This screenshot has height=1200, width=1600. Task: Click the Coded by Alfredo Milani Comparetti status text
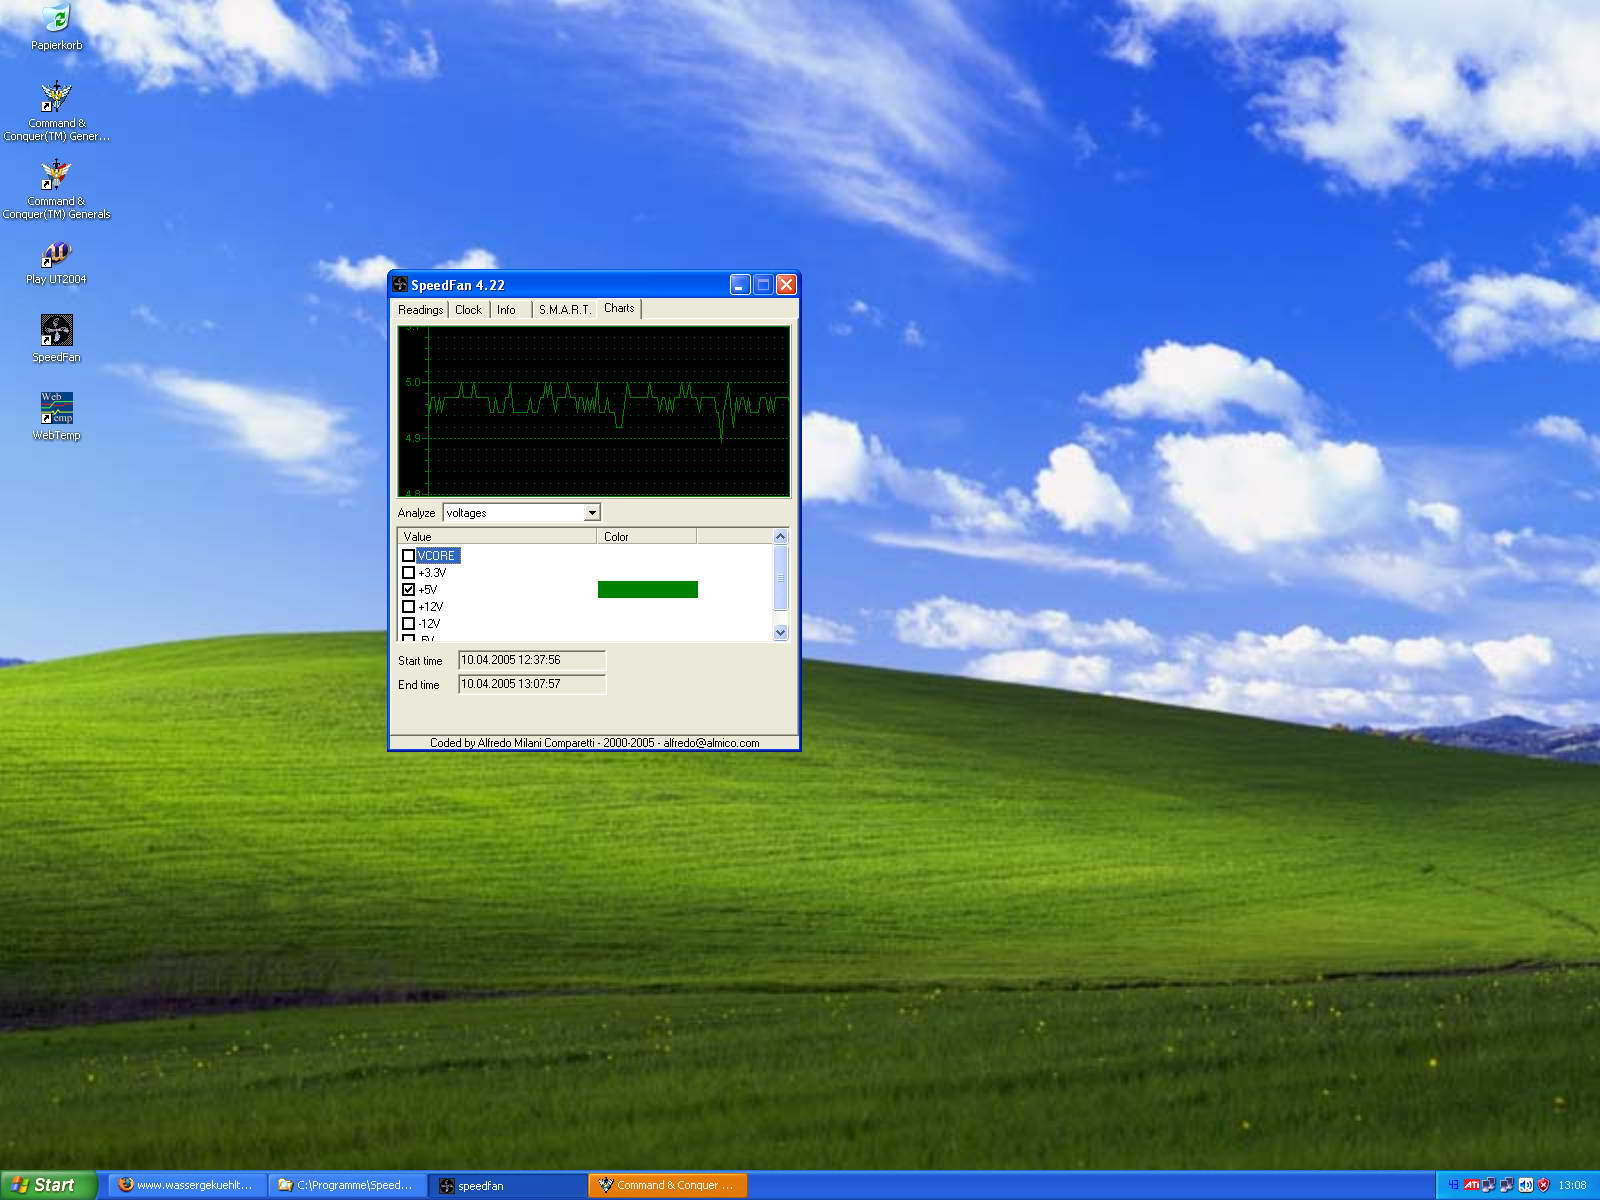(x=594, y=743)
